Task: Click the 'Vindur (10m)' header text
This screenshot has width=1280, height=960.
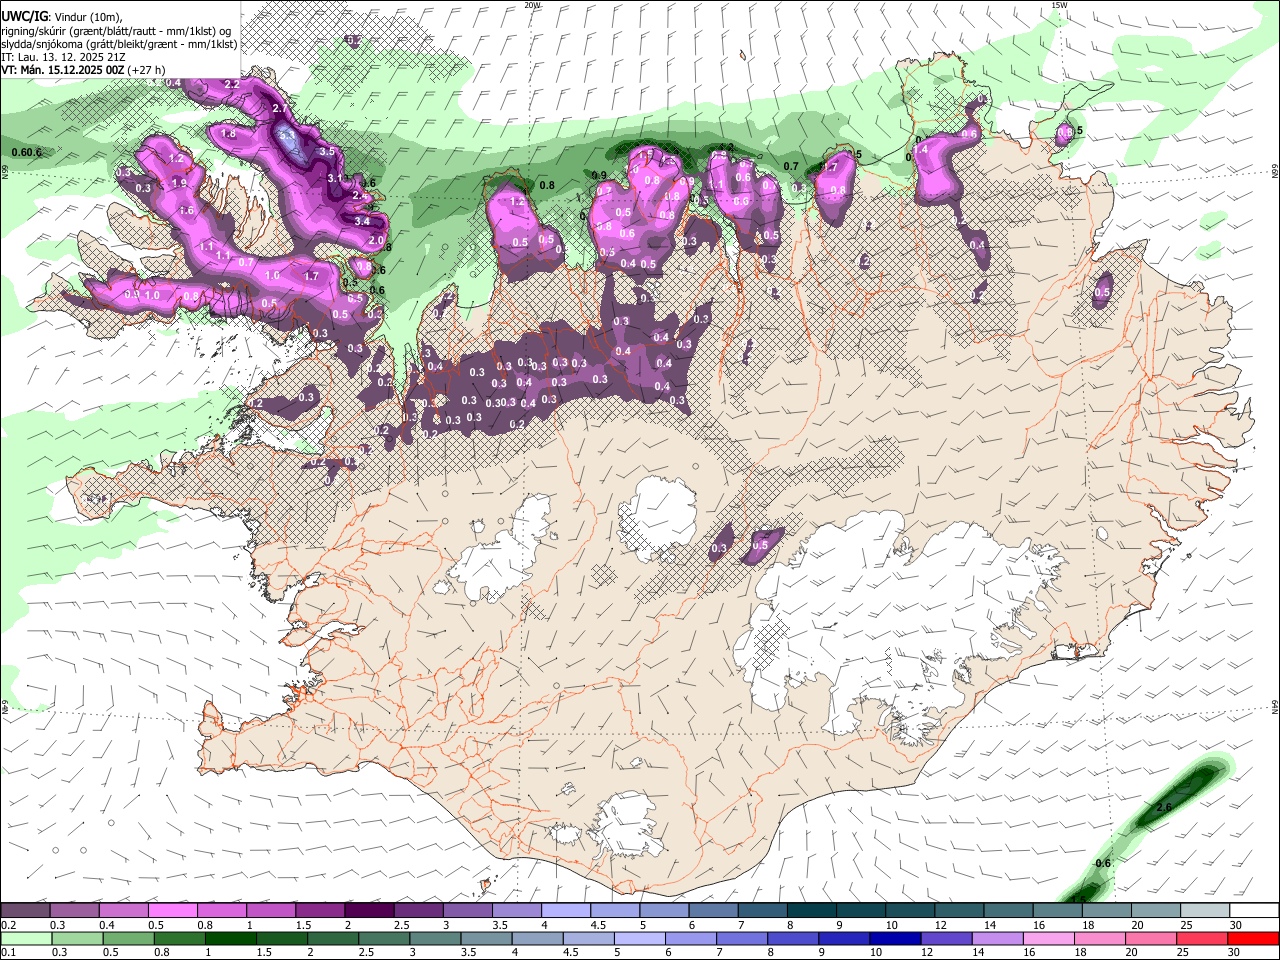Action: click(x=88, y=16)
